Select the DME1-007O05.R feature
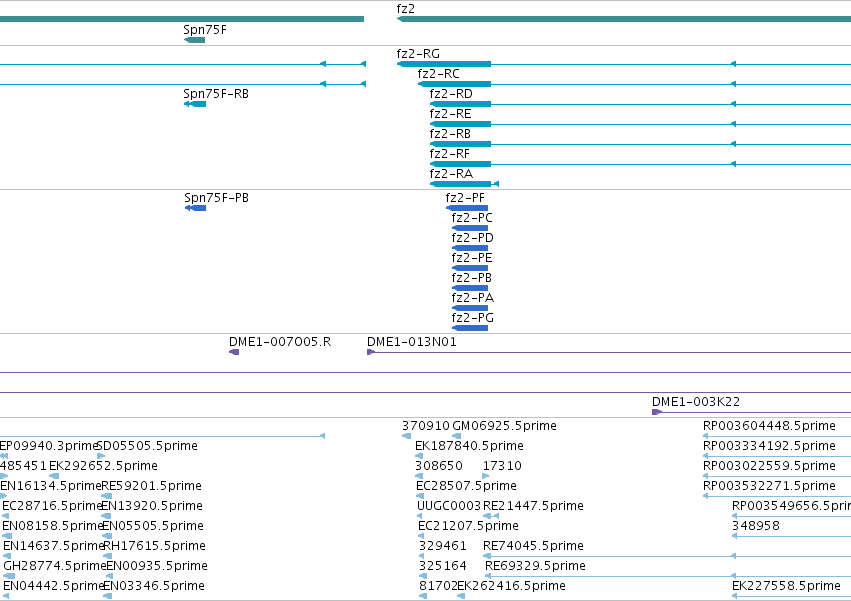Image resolution: width=851 pixels, height=601 pixels. (234, 352)
